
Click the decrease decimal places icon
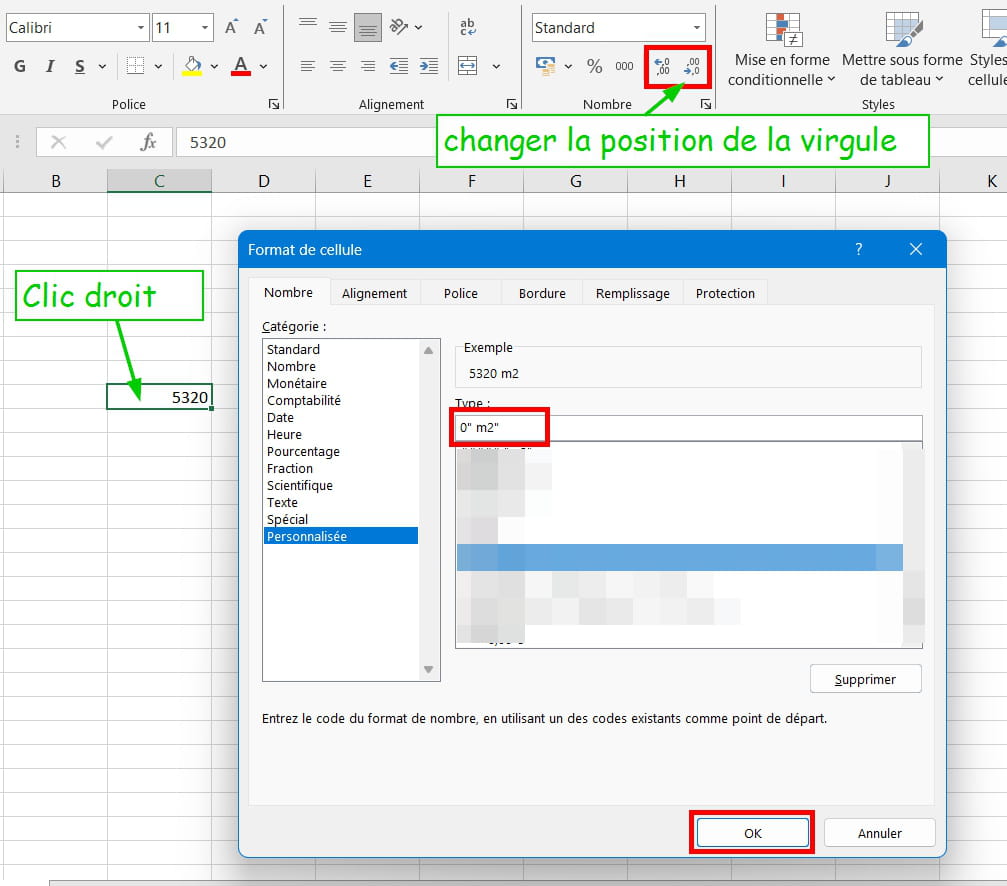[x=692, y=67]
